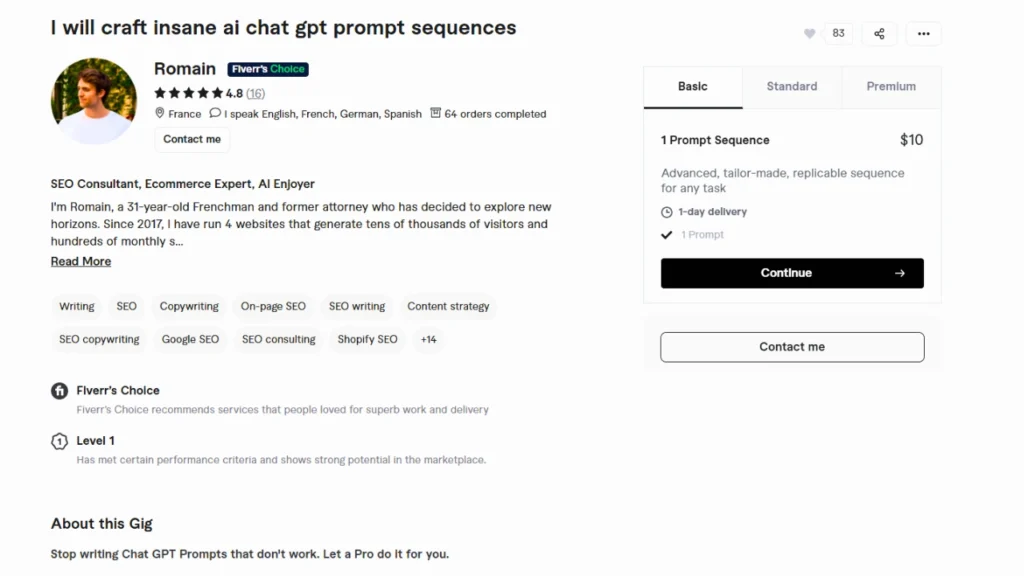Image resolution: width=1024 pixels, height=576 pixels.
Task: Switch to the Standard package tab
Action: (792, 87)
